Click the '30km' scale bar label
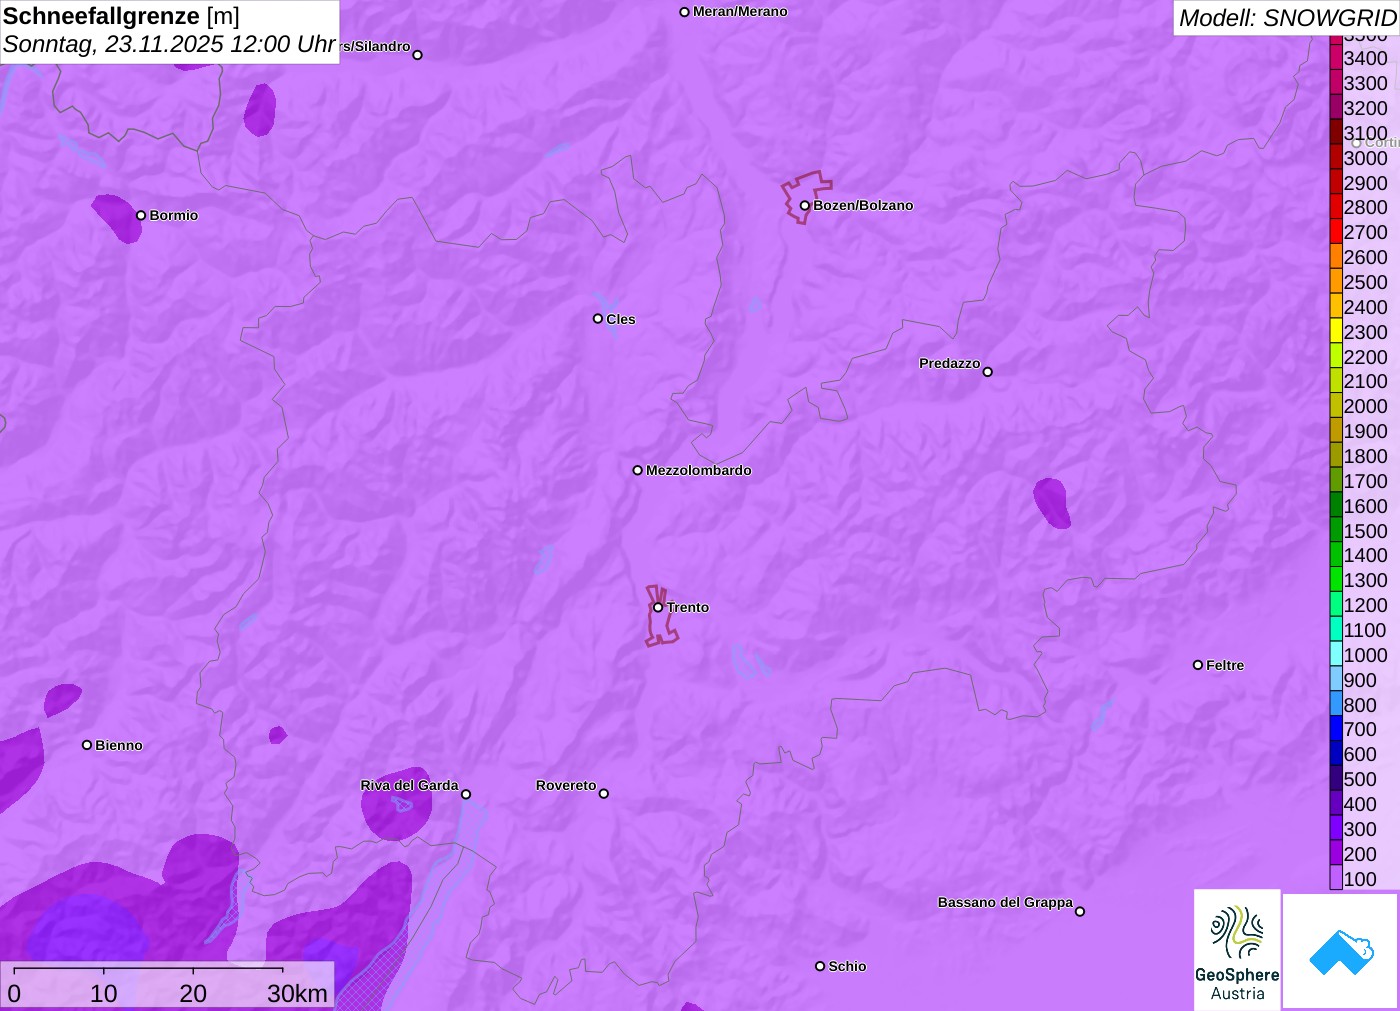Screen dimensions: 1400x1011 tap(297, 993)
